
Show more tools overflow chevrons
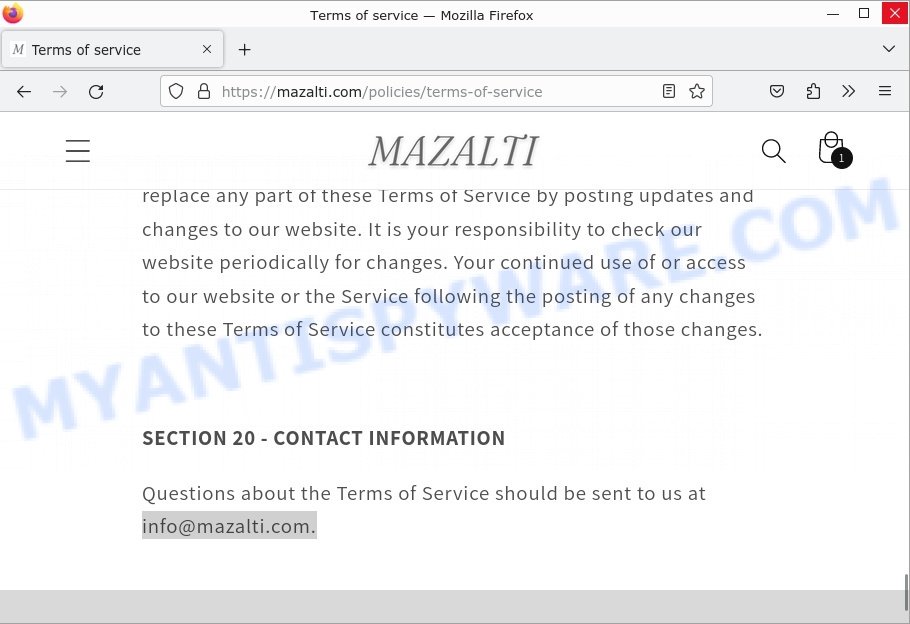(848, 91)
